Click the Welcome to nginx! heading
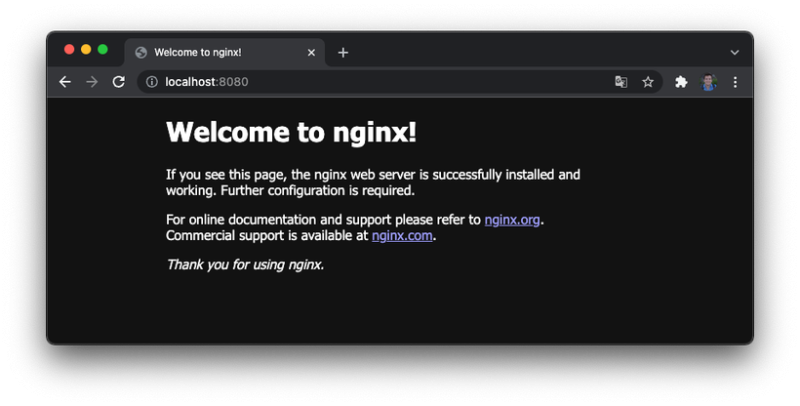Screen dimensions: 800x406 coord(291,132)
